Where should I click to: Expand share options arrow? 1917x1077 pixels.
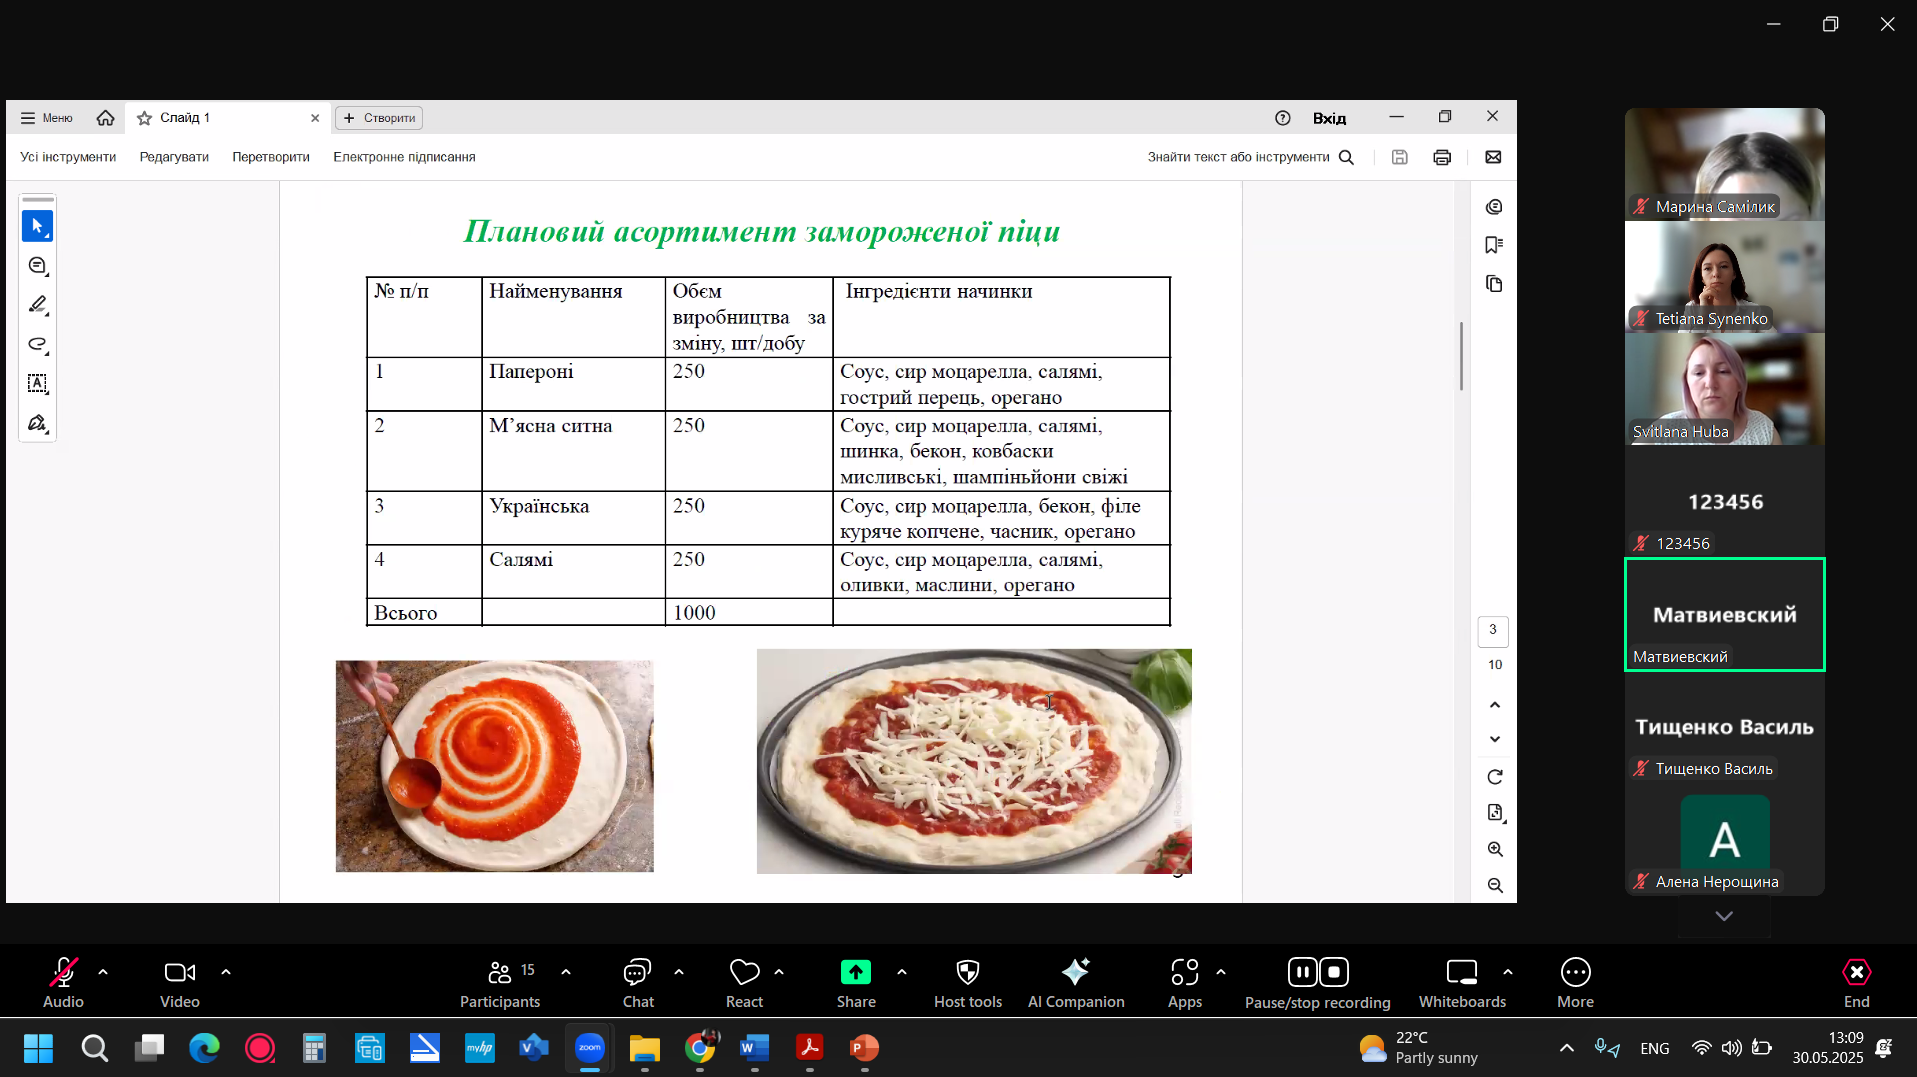pos(902,972)
